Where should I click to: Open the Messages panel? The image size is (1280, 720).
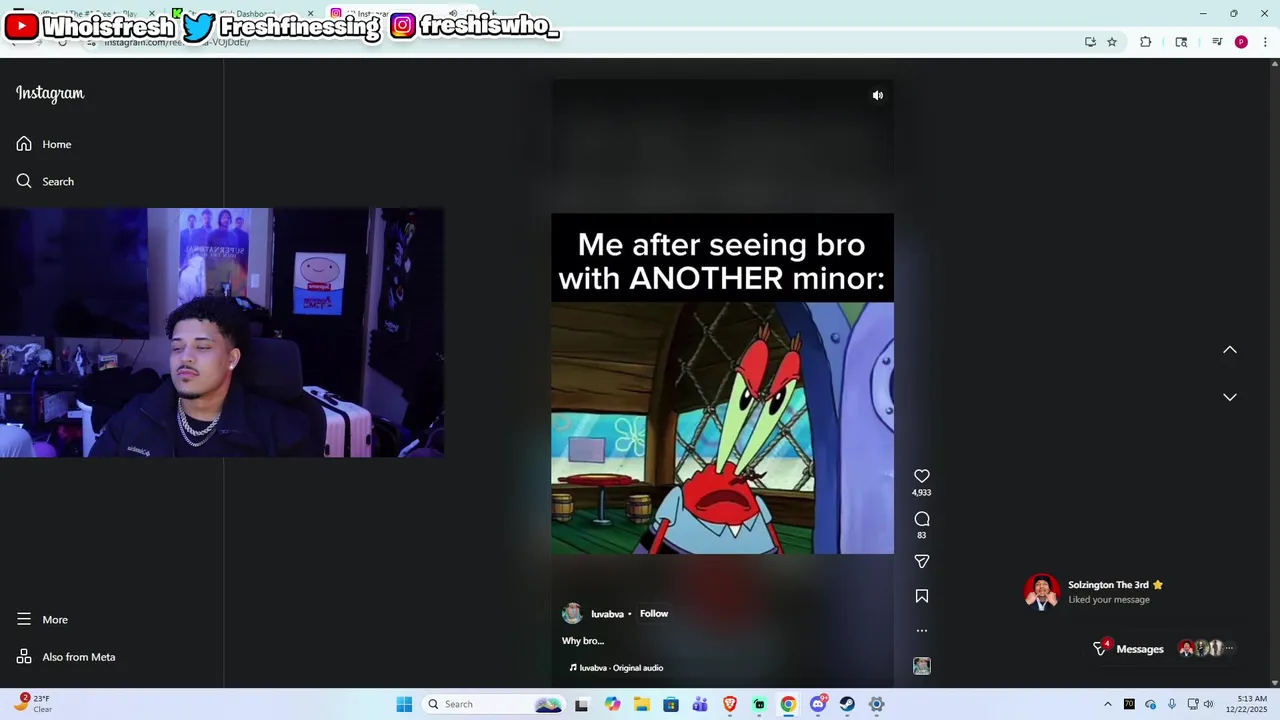click(x=1140, y=649)
